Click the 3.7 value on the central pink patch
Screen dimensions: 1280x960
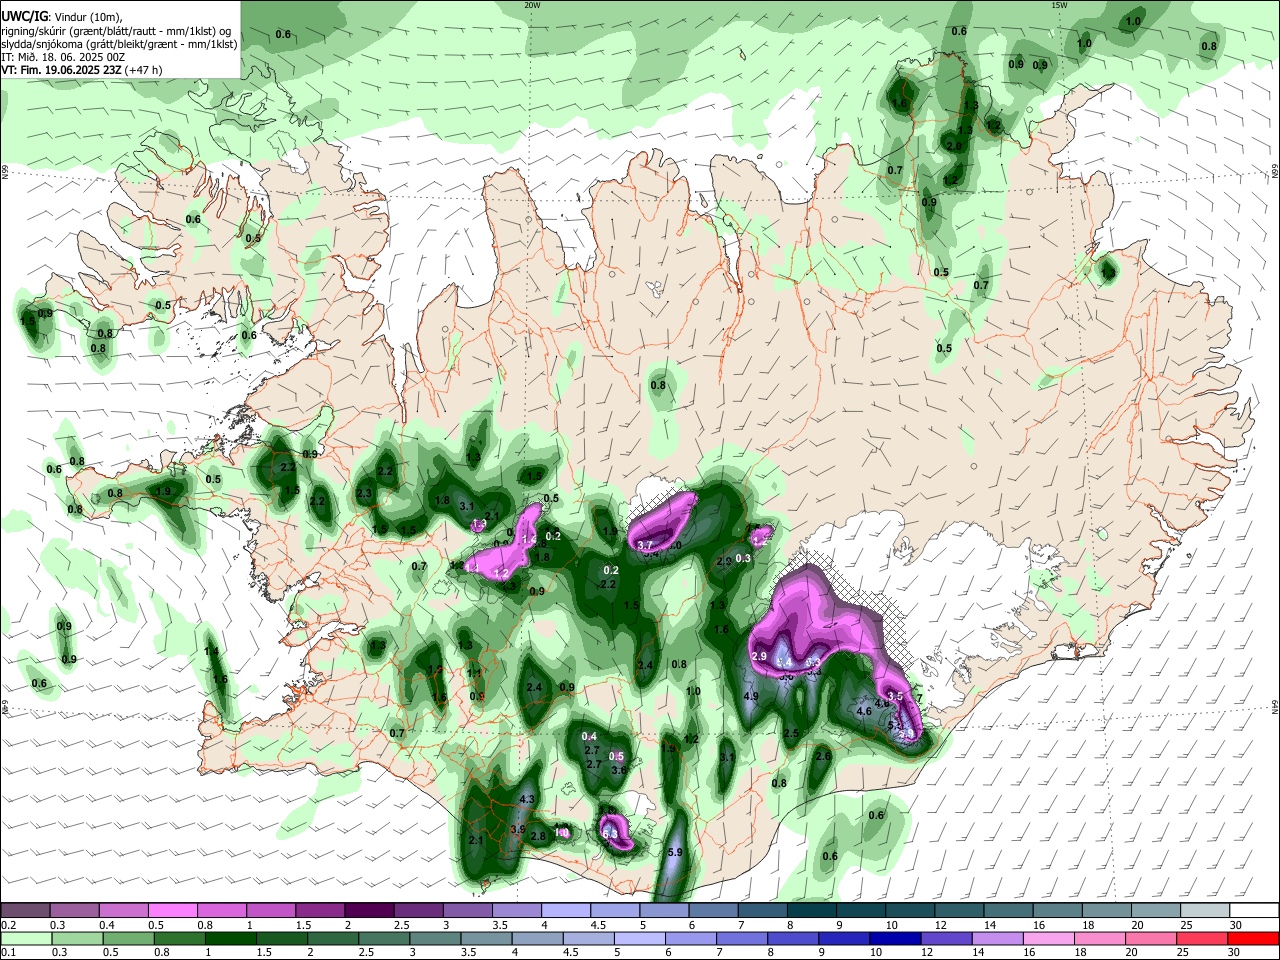(645, 545)
